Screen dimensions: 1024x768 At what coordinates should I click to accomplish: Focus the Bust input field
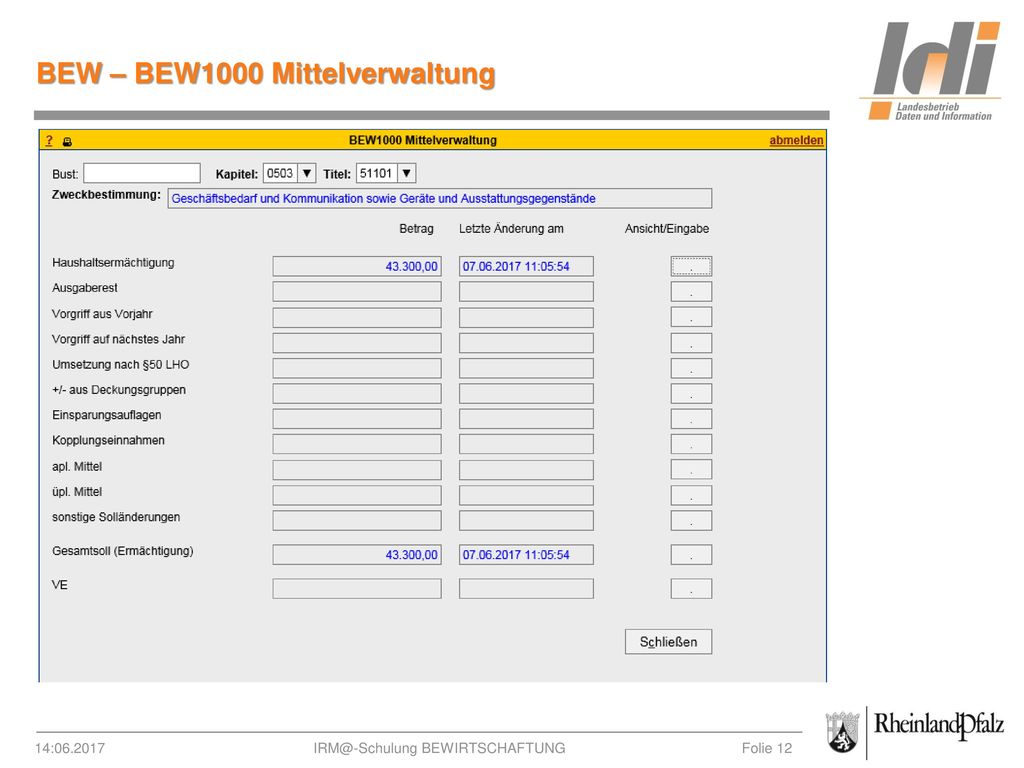[142, 173]
